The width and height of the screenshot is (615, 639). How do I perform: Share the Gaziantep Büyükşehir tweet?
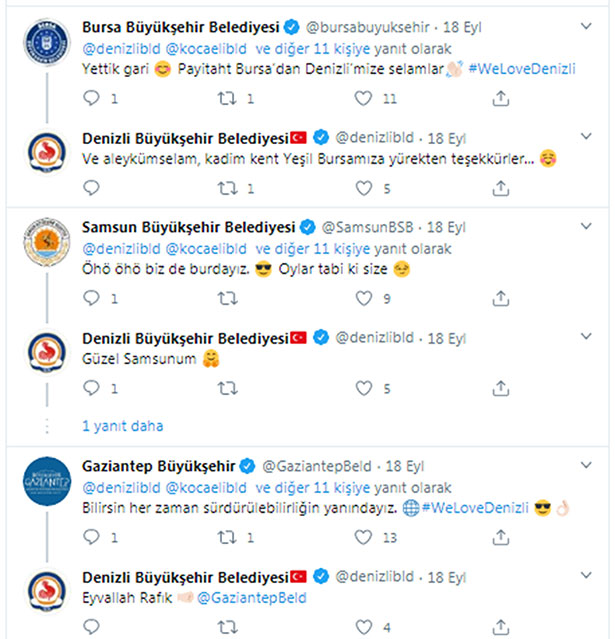[500, 538]
